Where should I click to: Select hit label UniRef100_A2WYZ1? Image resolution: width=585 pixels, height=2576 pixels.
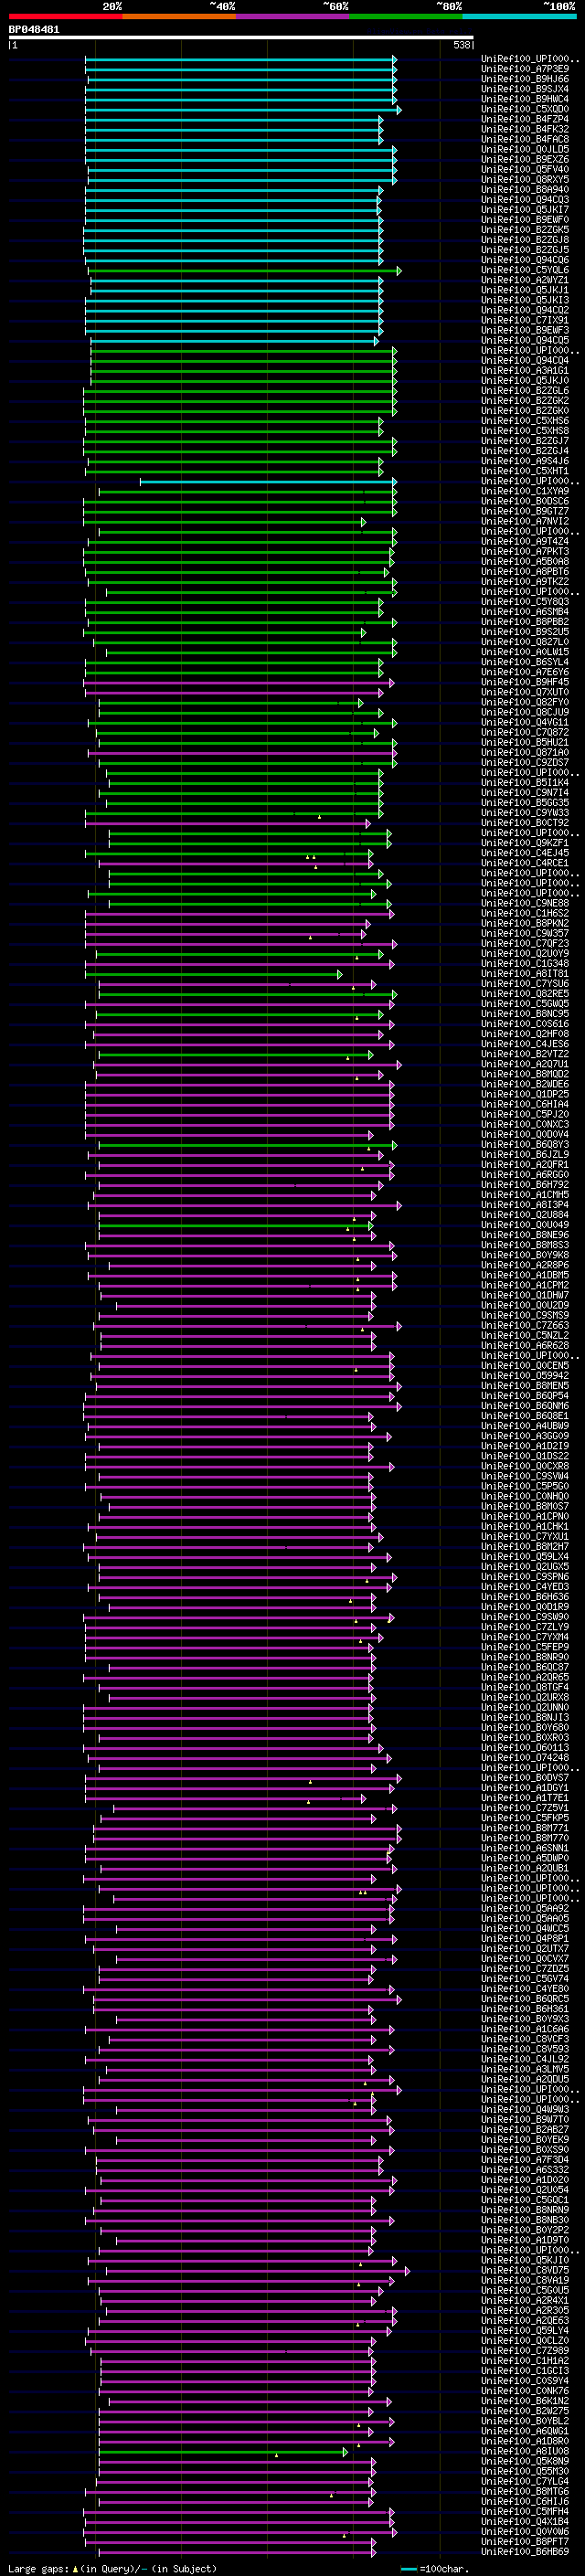coord(525,280)
